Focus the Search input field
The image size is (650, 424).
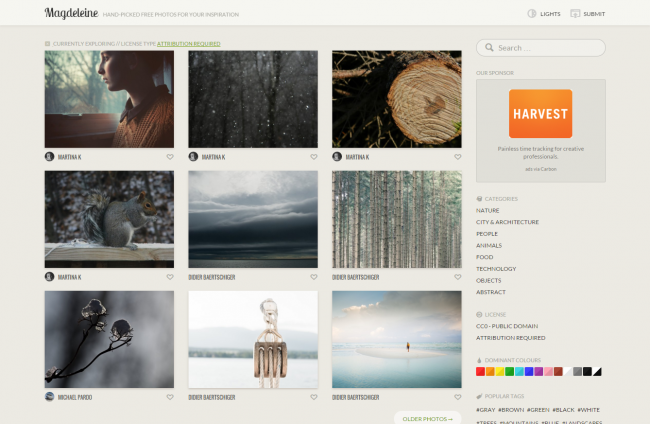[541, 48]
